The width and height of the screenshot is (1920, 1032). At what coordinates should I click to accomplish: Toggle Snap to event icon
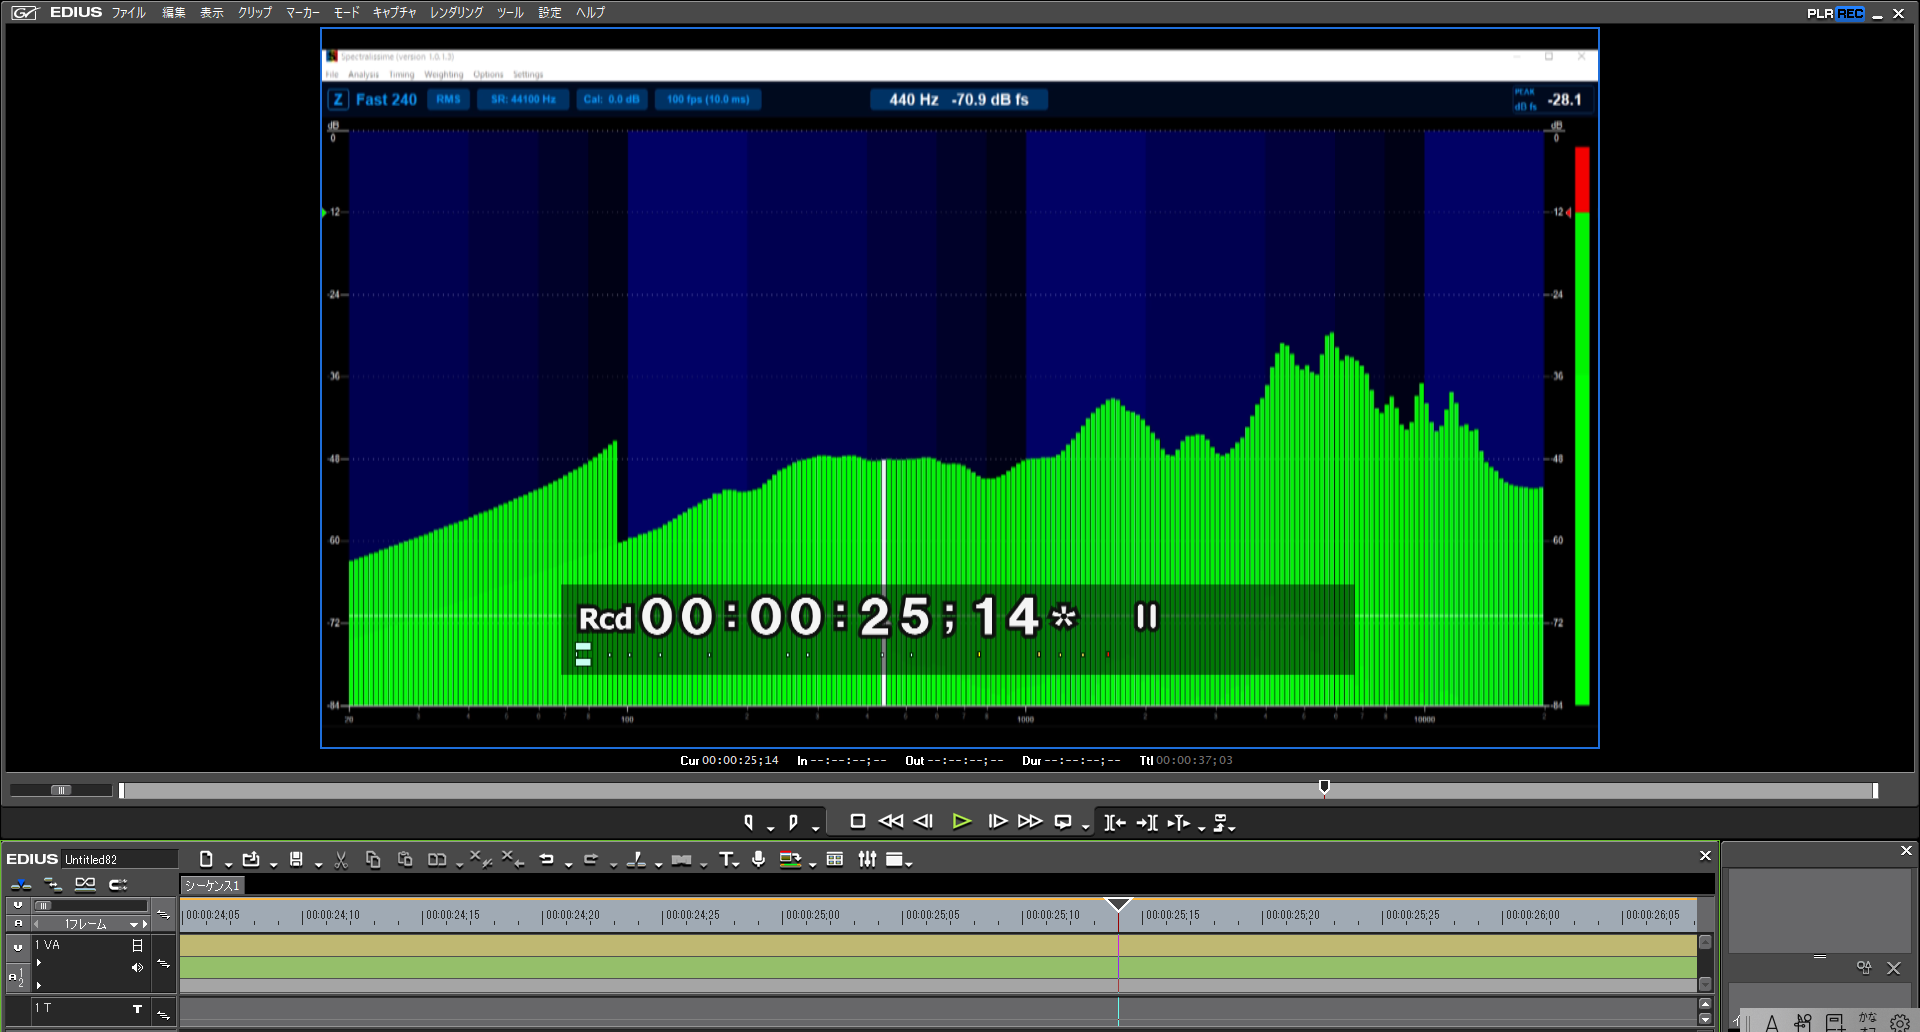coord(118,884)
